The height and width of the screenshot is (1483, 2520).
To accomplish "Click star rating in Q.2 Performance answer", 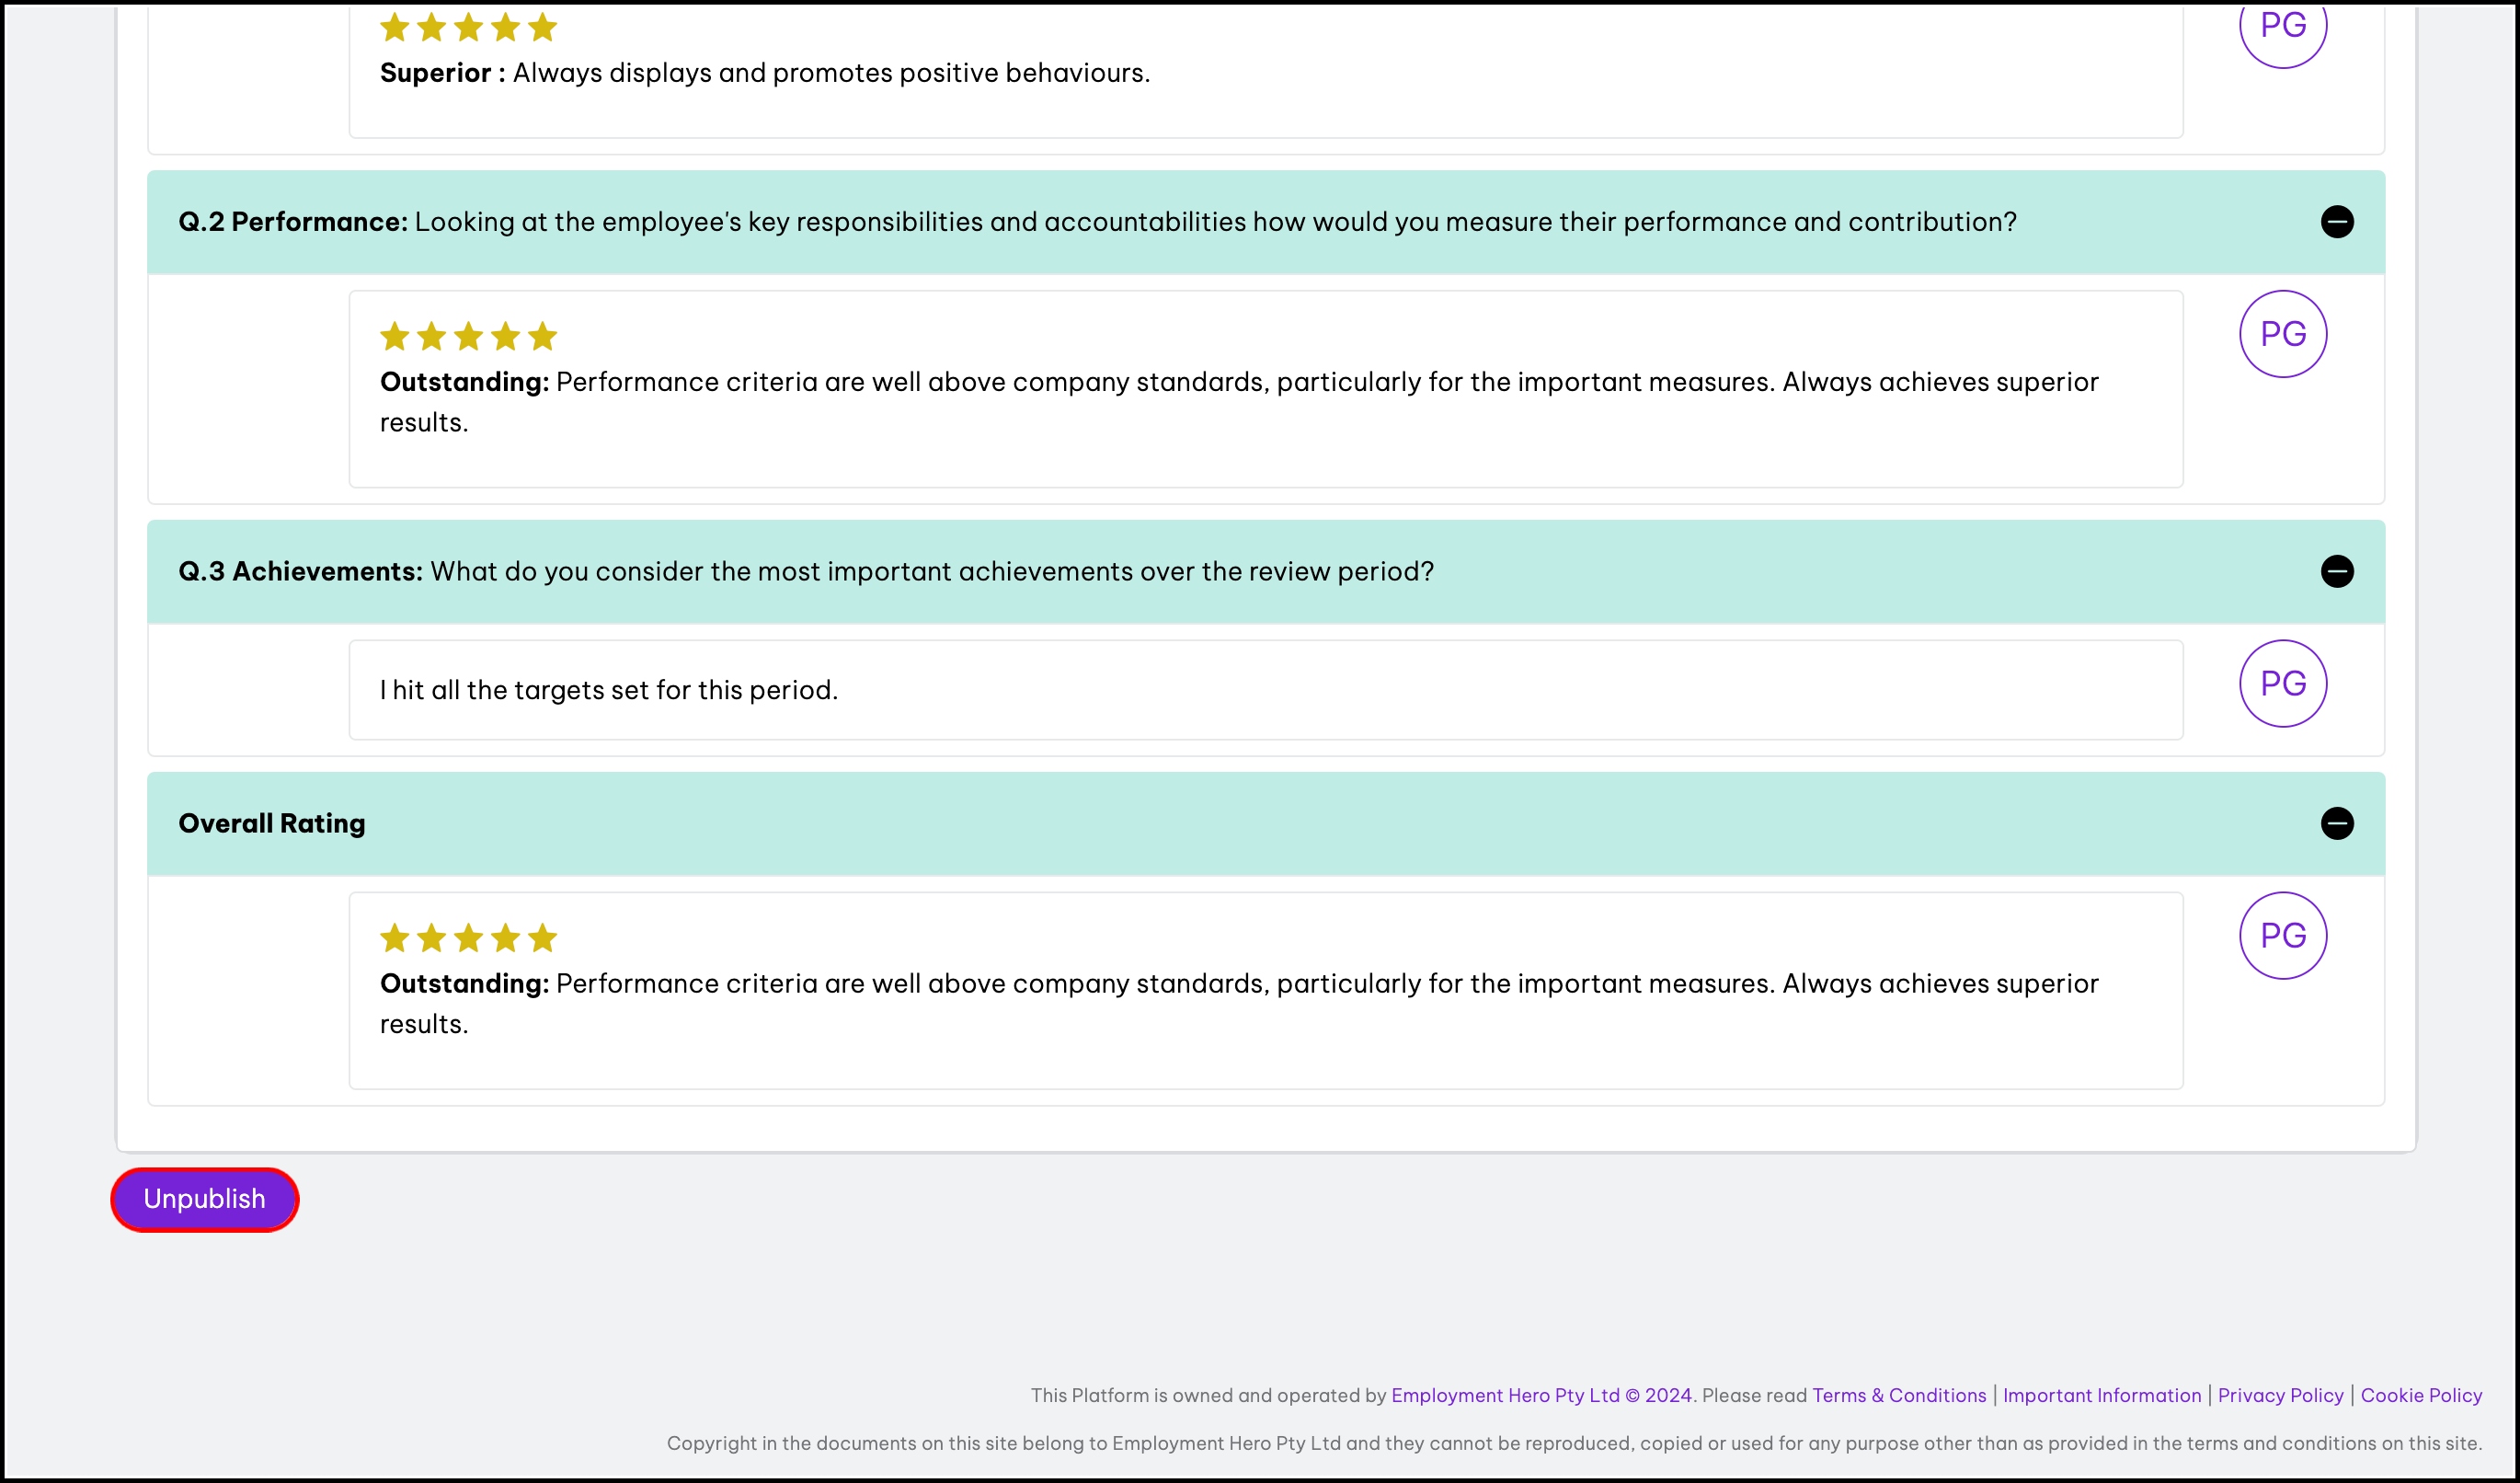I will [x=468, y=337].
